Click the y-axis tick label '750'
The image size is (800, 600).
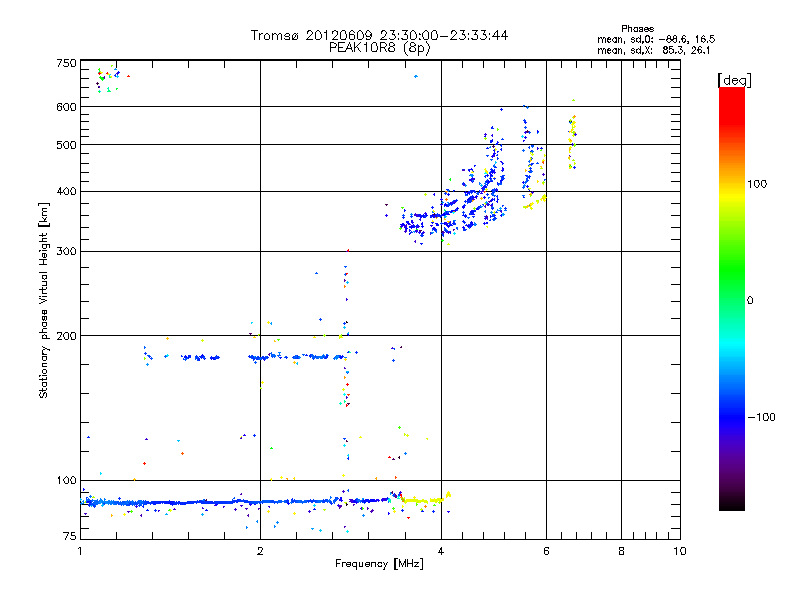pyautogui.click(x=67, y=63)
